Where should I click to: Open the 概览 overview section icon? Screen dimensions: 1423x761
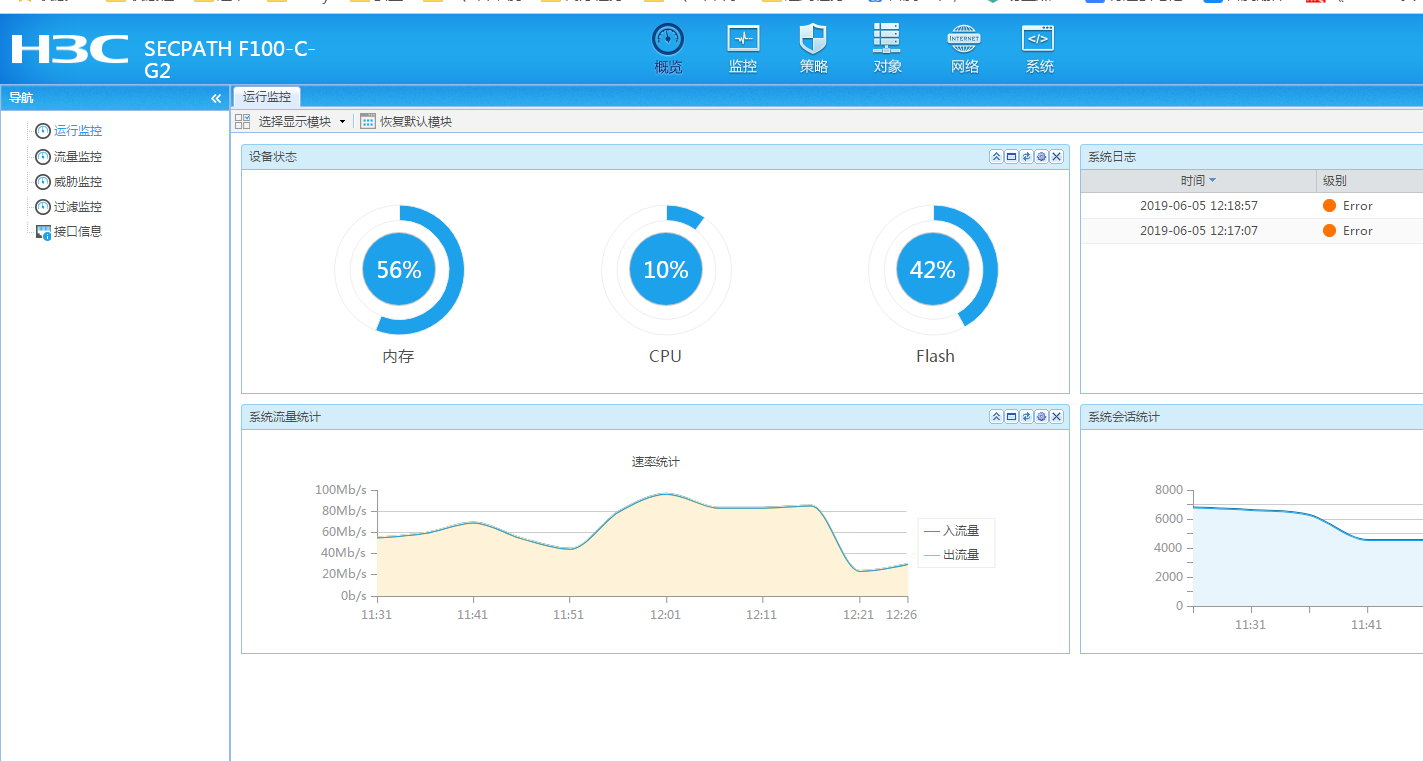(668, 41)
